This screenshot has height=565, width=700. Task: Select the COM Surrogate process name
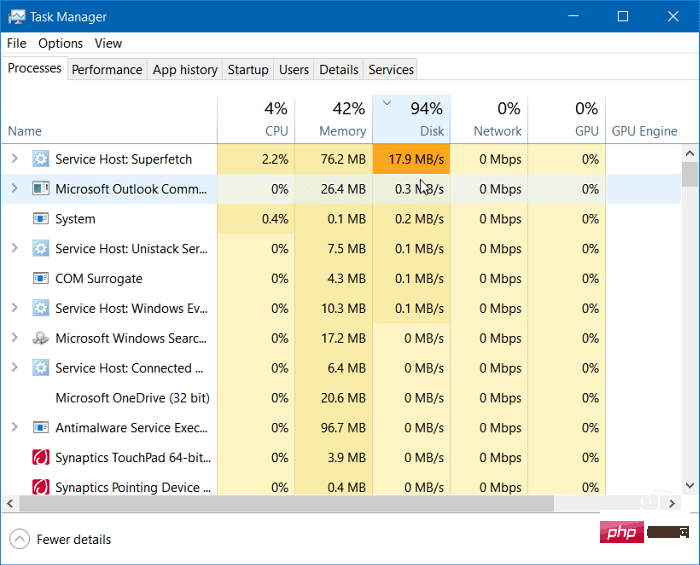point(99,278)
